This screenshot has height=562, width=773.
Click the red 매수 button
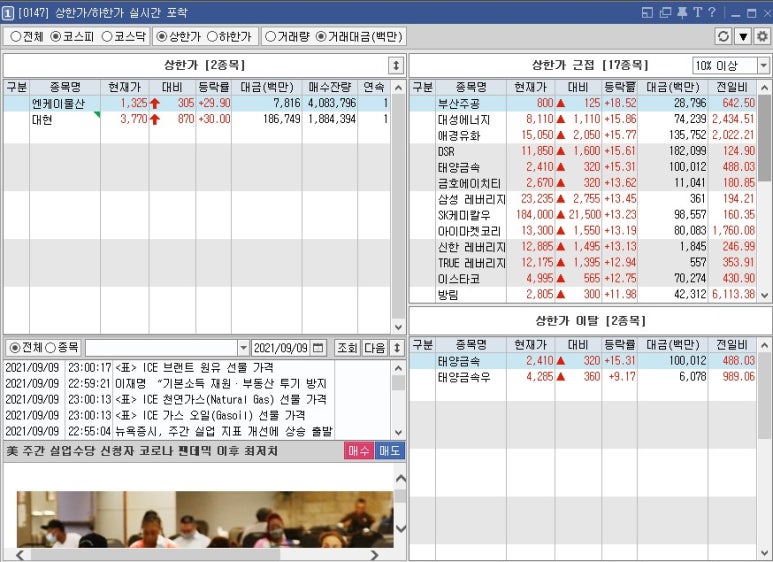pos(358,451)
